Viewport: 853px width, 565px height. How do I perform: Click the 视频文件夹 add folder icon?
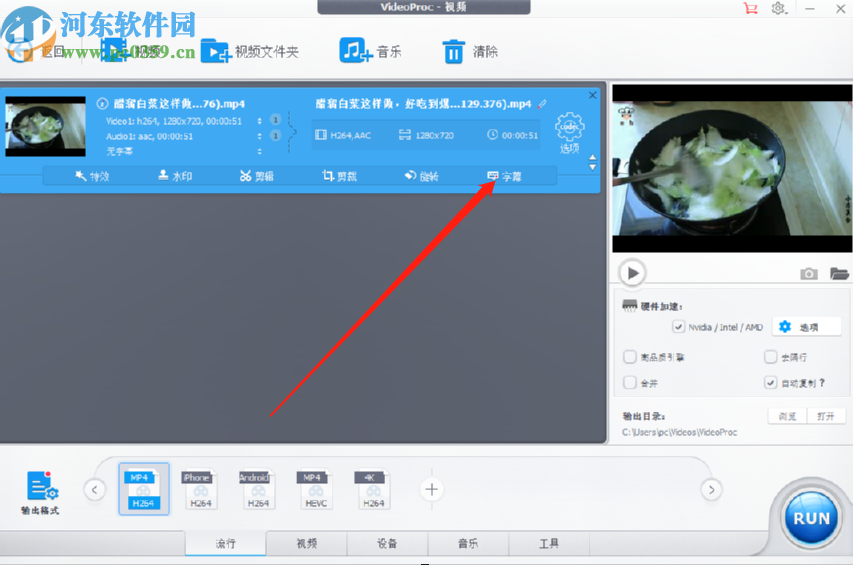point(215,52)
